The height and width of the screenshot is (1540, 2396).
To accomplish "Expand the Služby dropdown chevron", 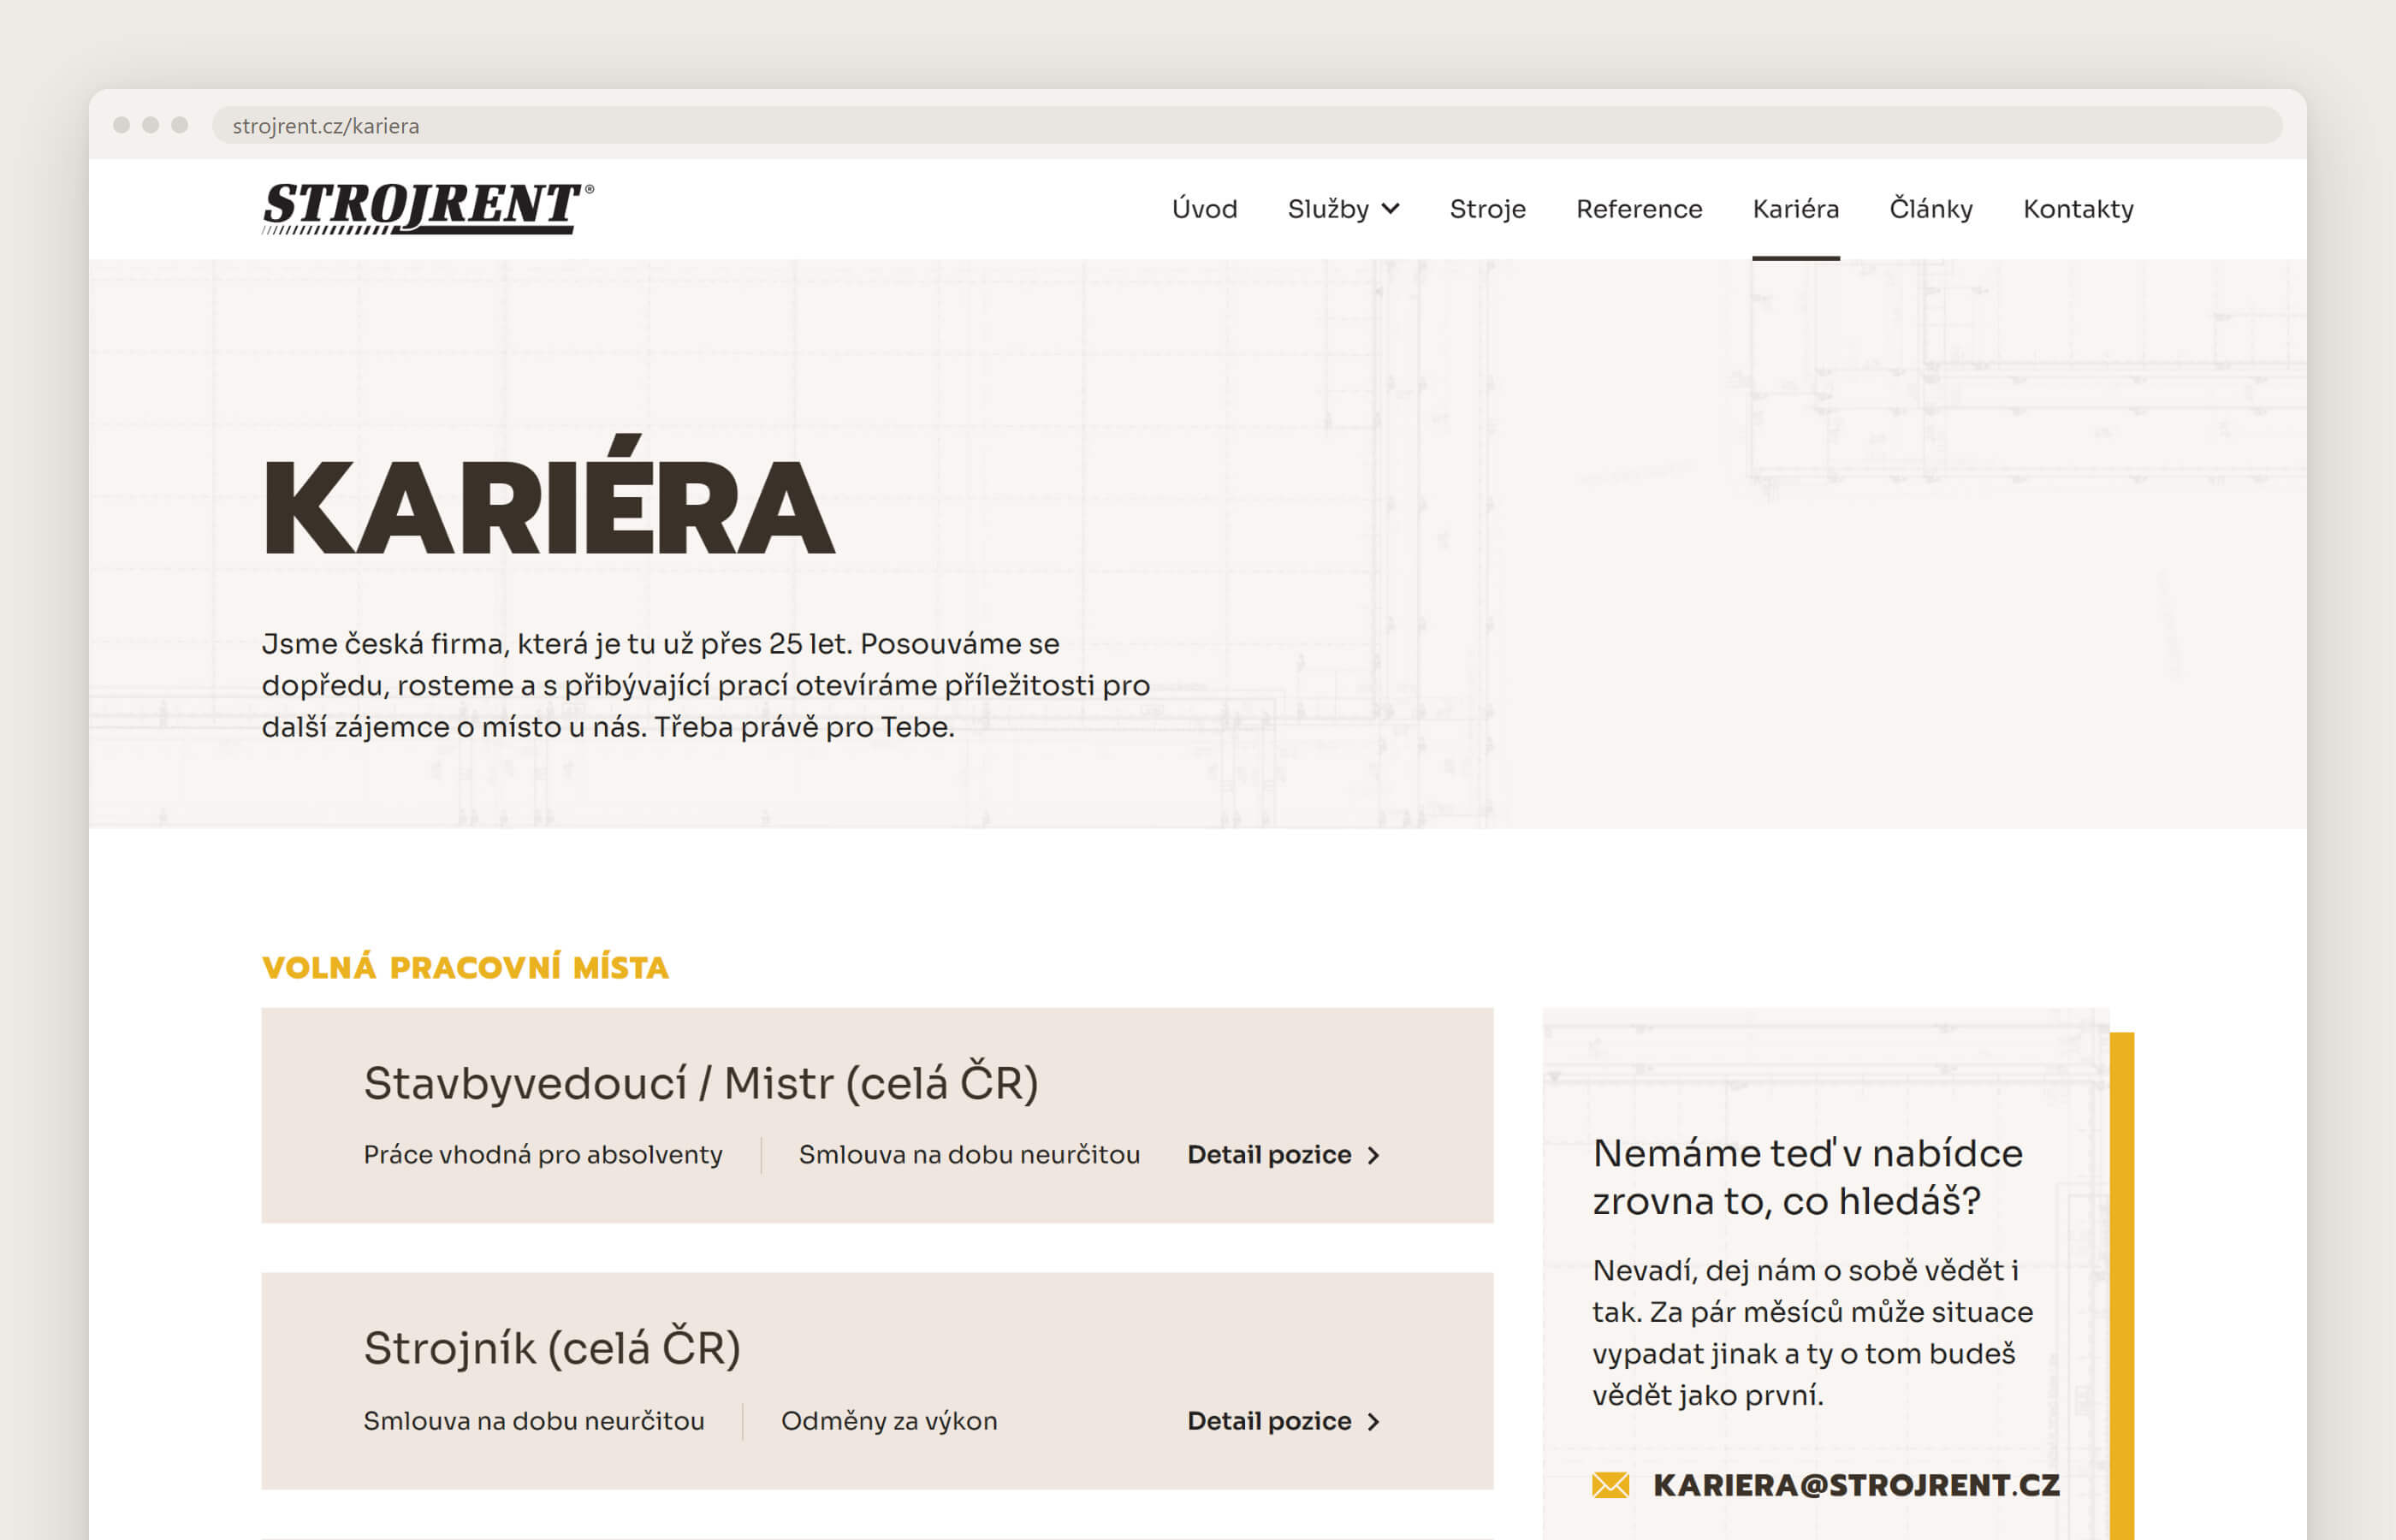I will pyautogui.click(x=1390, y=209).
